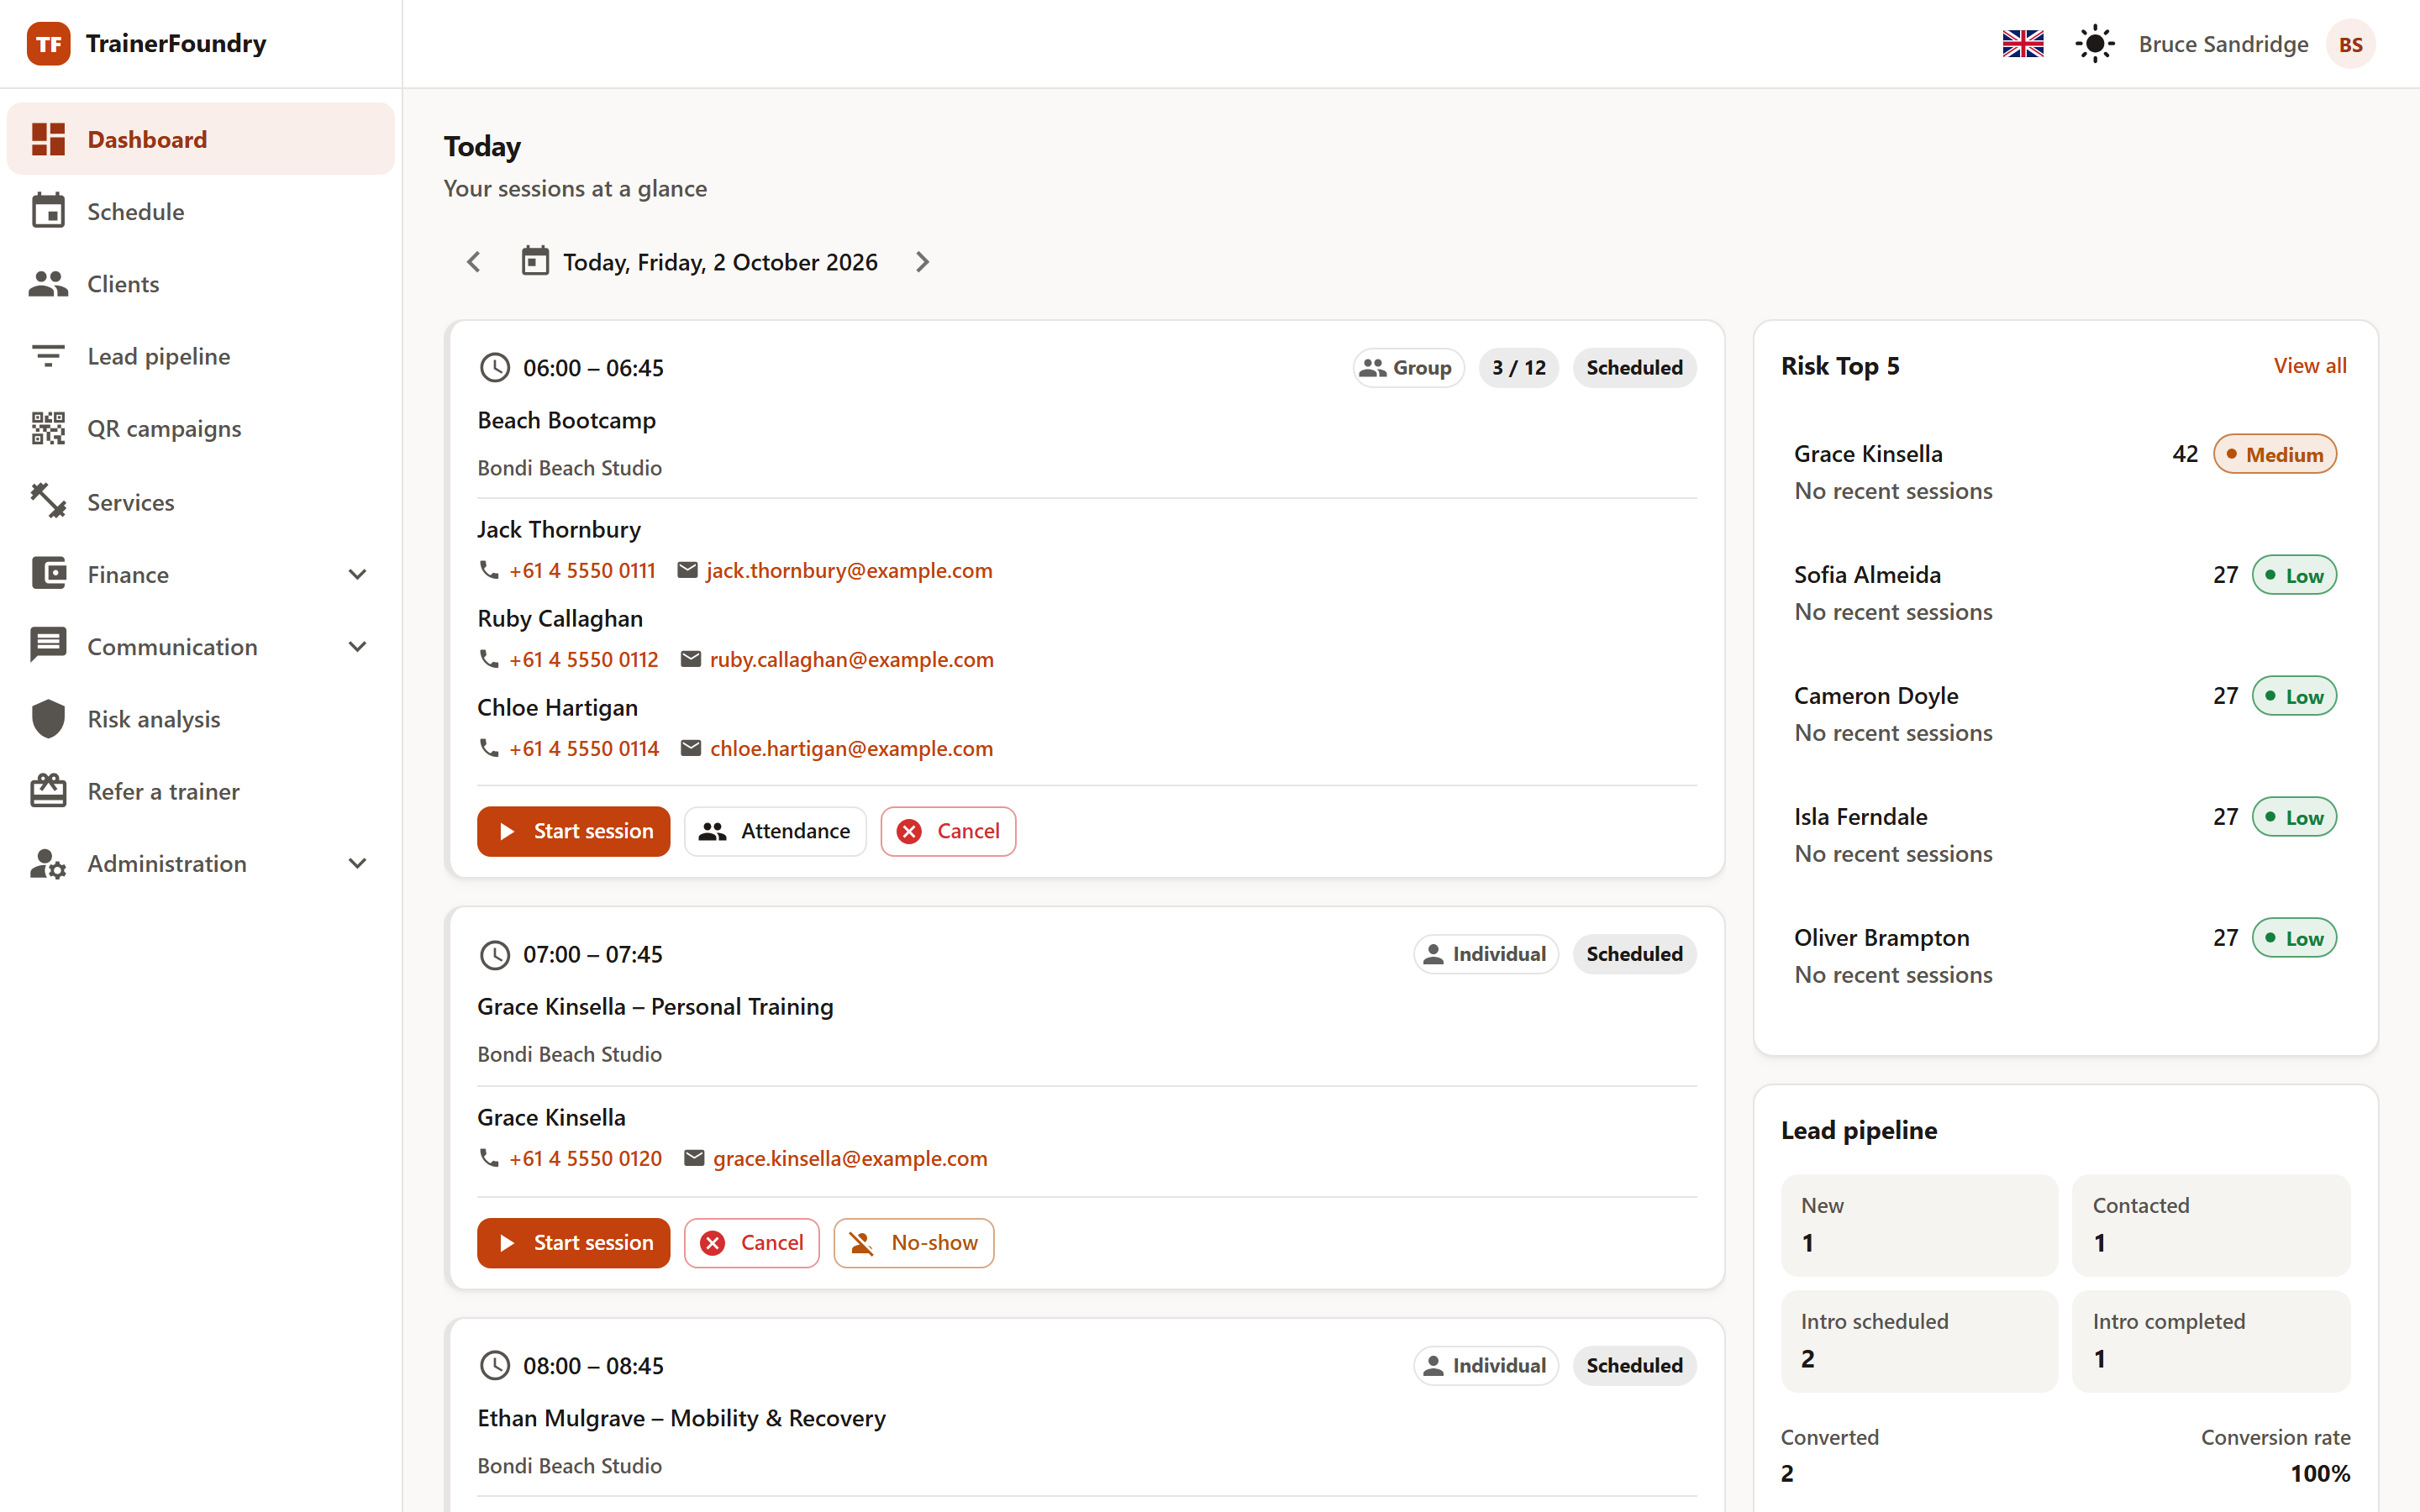Open Sofia Almeida risk entry

(2065, 593)
